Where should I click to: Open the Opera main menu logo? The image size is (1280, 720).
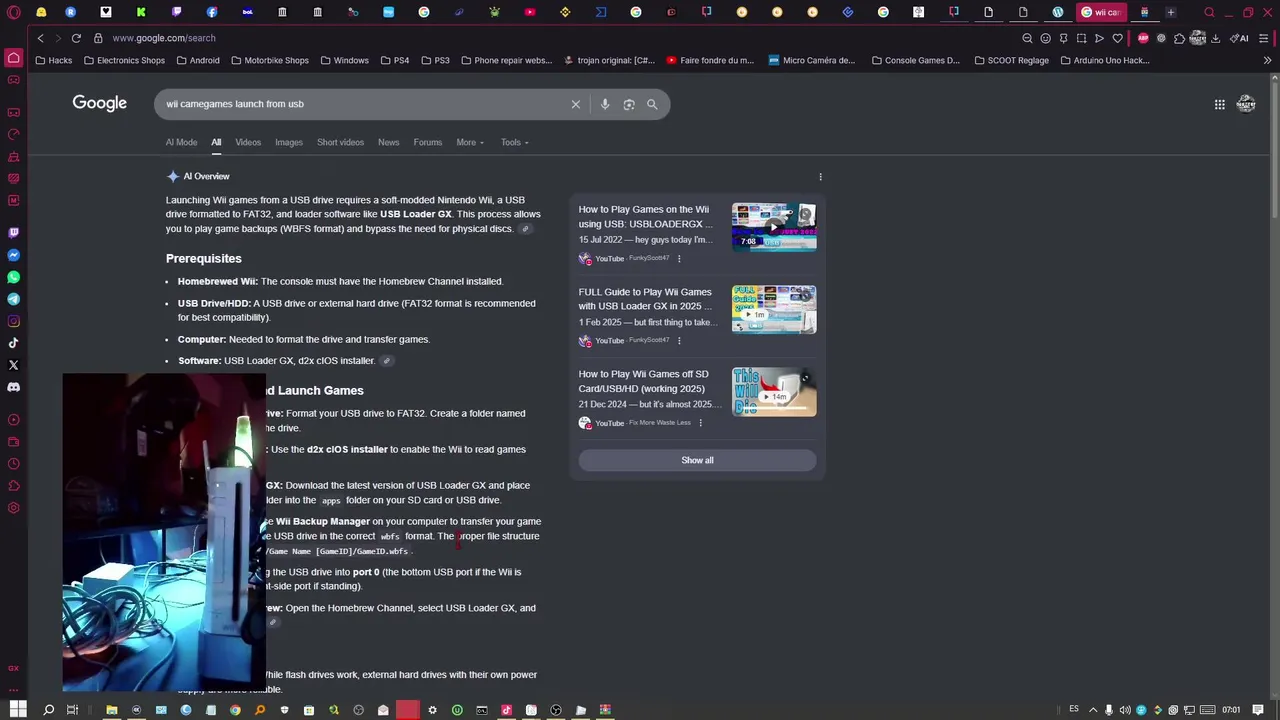click(x=13, y=12)
